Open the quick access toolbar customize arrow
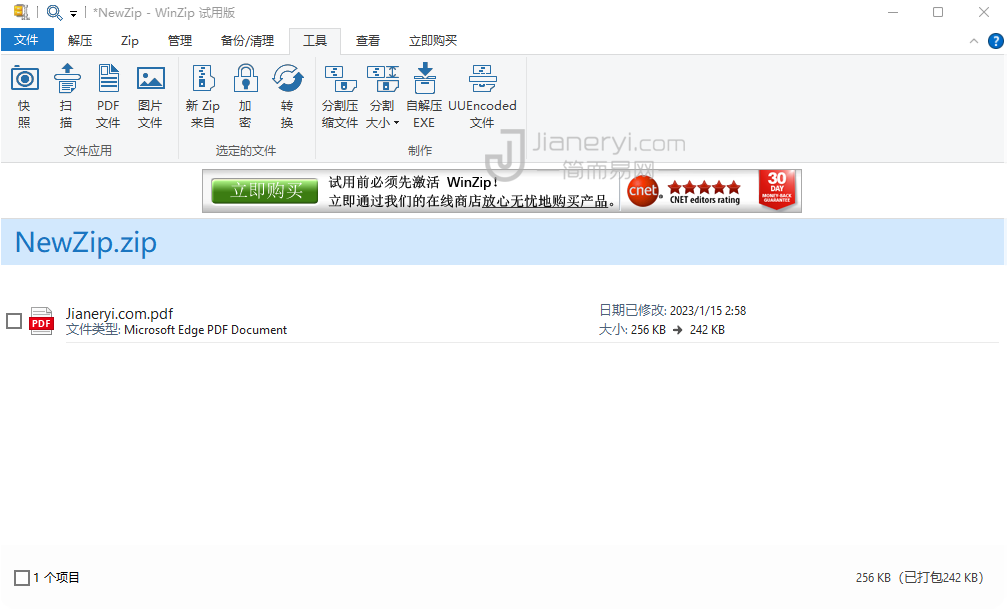 [x=73, y=14]
